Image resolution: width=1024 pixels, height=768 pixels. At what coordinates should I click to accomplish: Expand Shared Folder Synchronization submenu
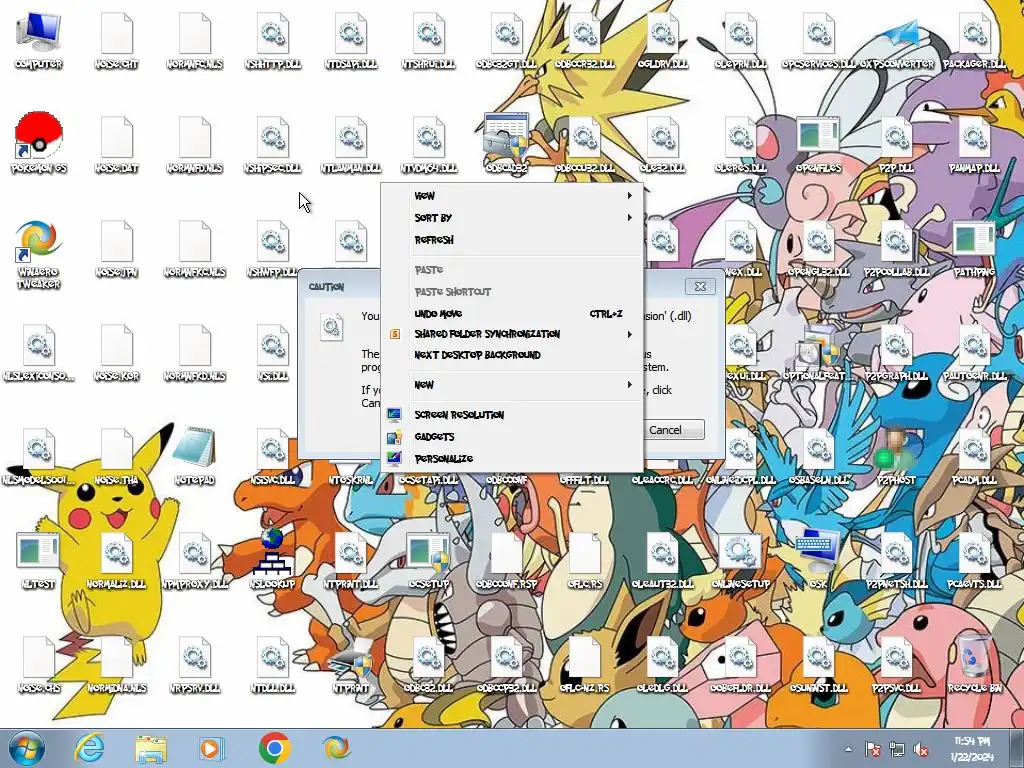click(511, 334)
